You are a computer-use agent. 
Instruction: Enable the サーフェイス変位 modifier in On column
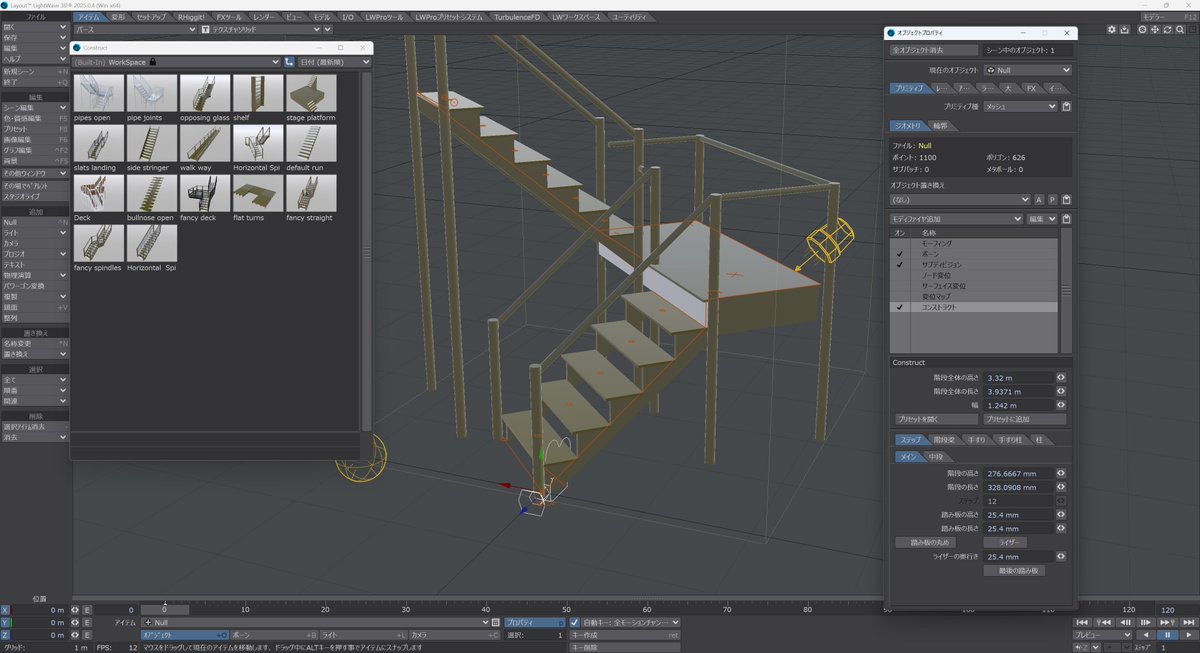pyautogui.click(x=899, y=286)
